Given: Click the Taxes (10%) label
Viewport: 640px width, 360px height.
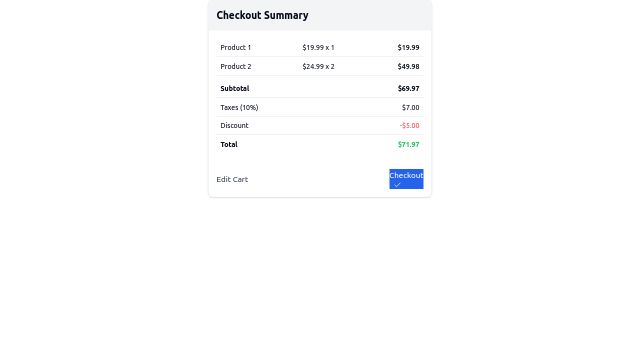Looking at the screenshot, I should click(x=239, y=107).
